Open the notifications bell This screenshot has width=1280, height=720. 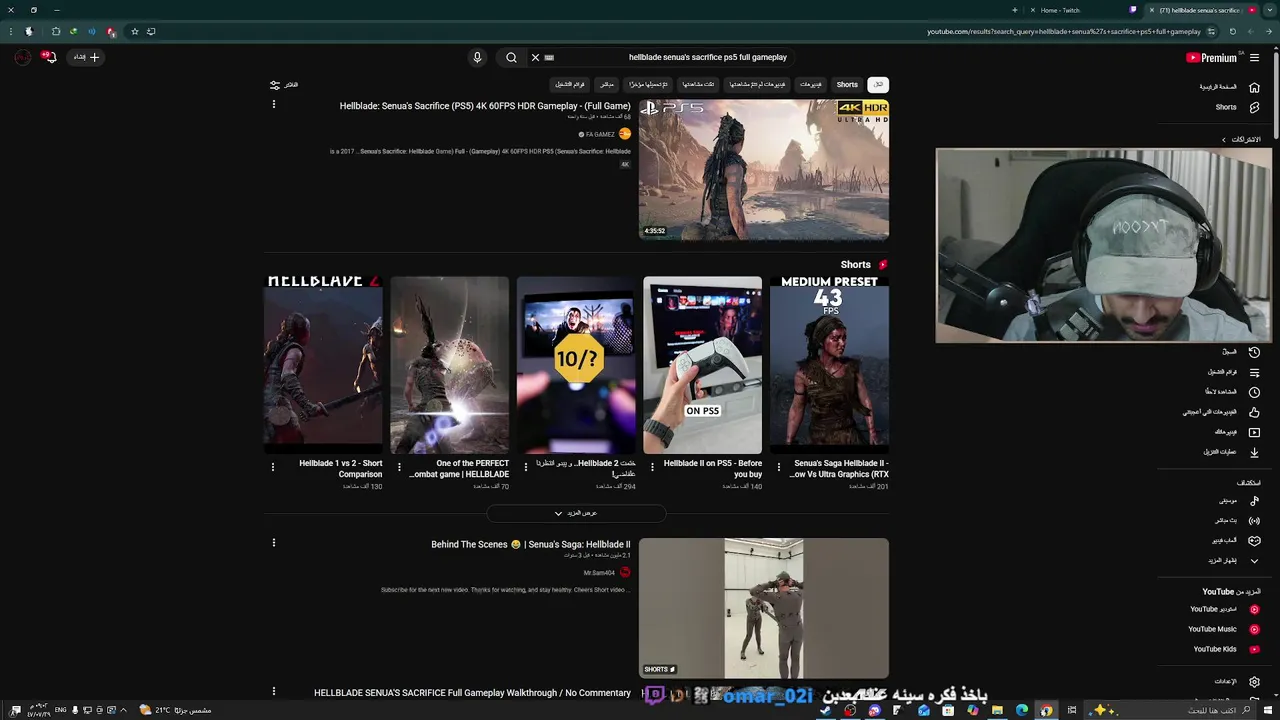pyautogui.click(x=50, y=57)
